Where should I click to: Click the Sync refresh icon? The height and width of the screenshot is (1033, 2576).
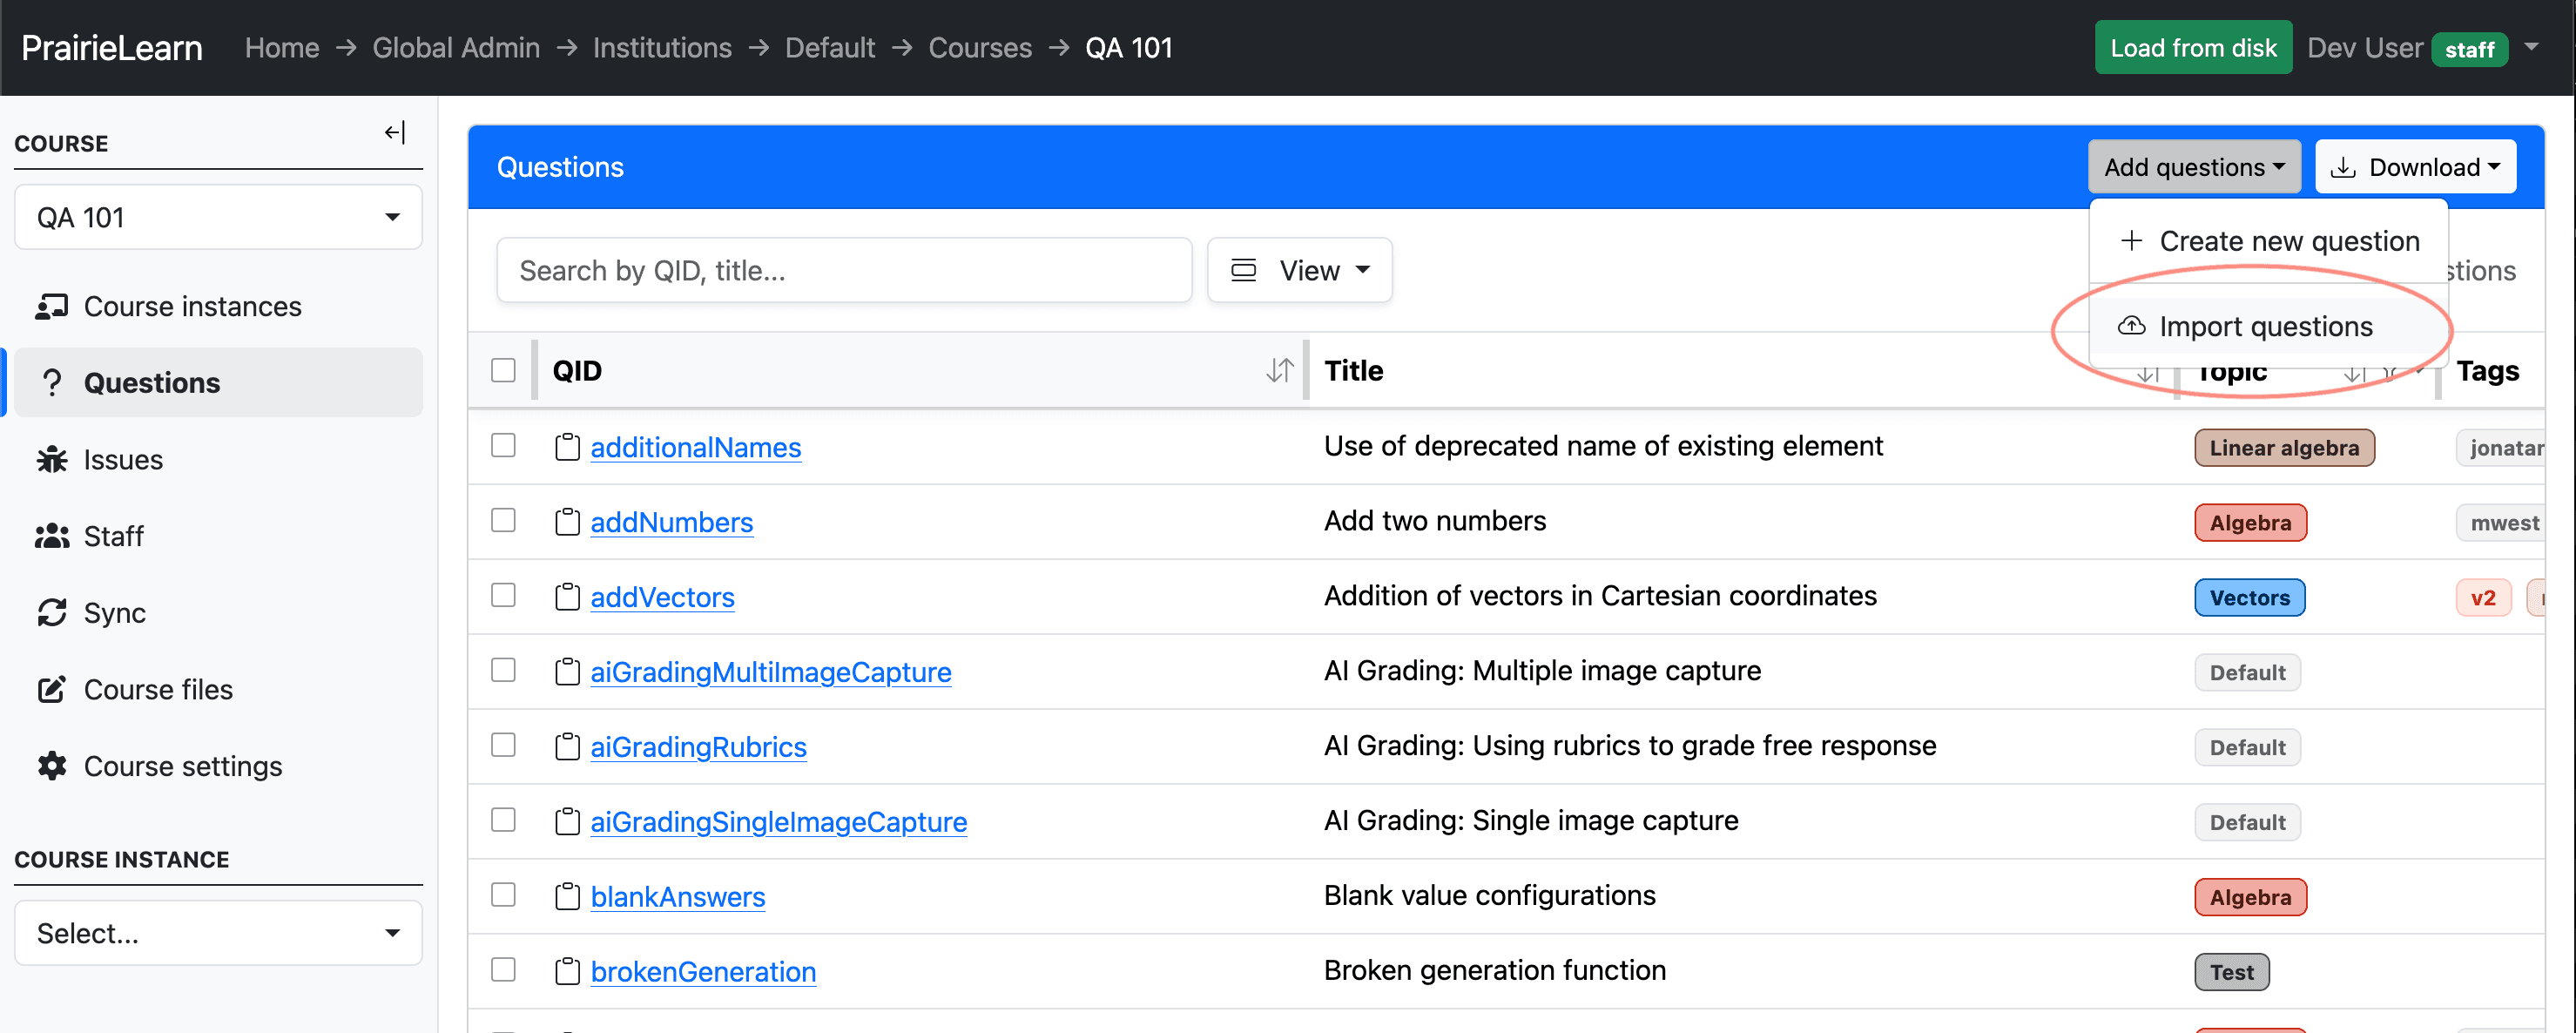tap(52, 613)
